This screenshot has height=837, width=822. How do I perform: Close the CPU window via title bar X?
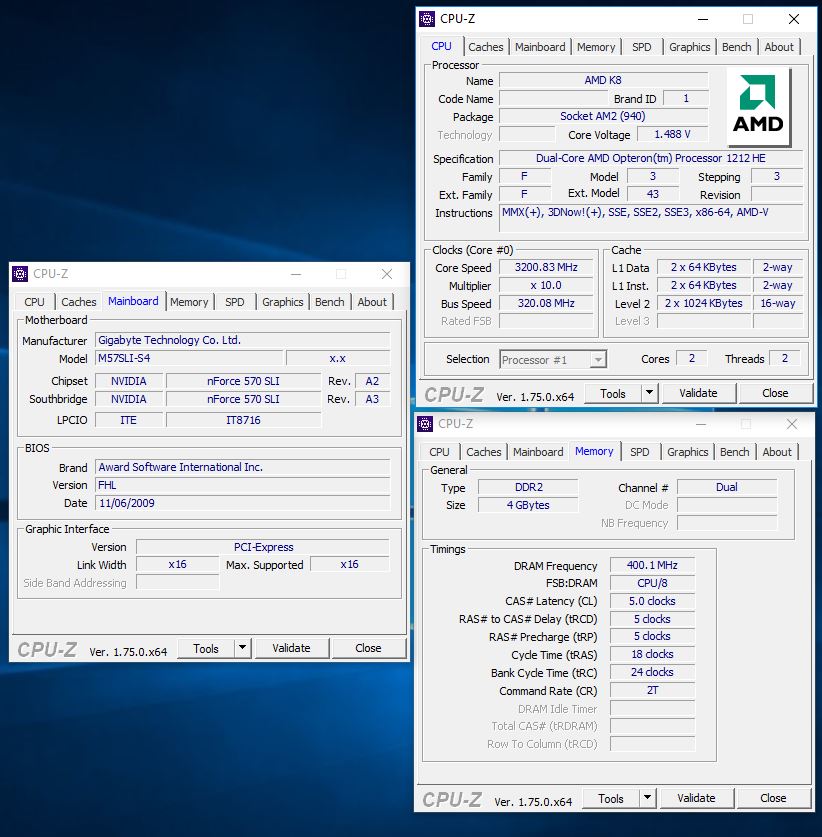pyautogui.click(x=794, y=19)
